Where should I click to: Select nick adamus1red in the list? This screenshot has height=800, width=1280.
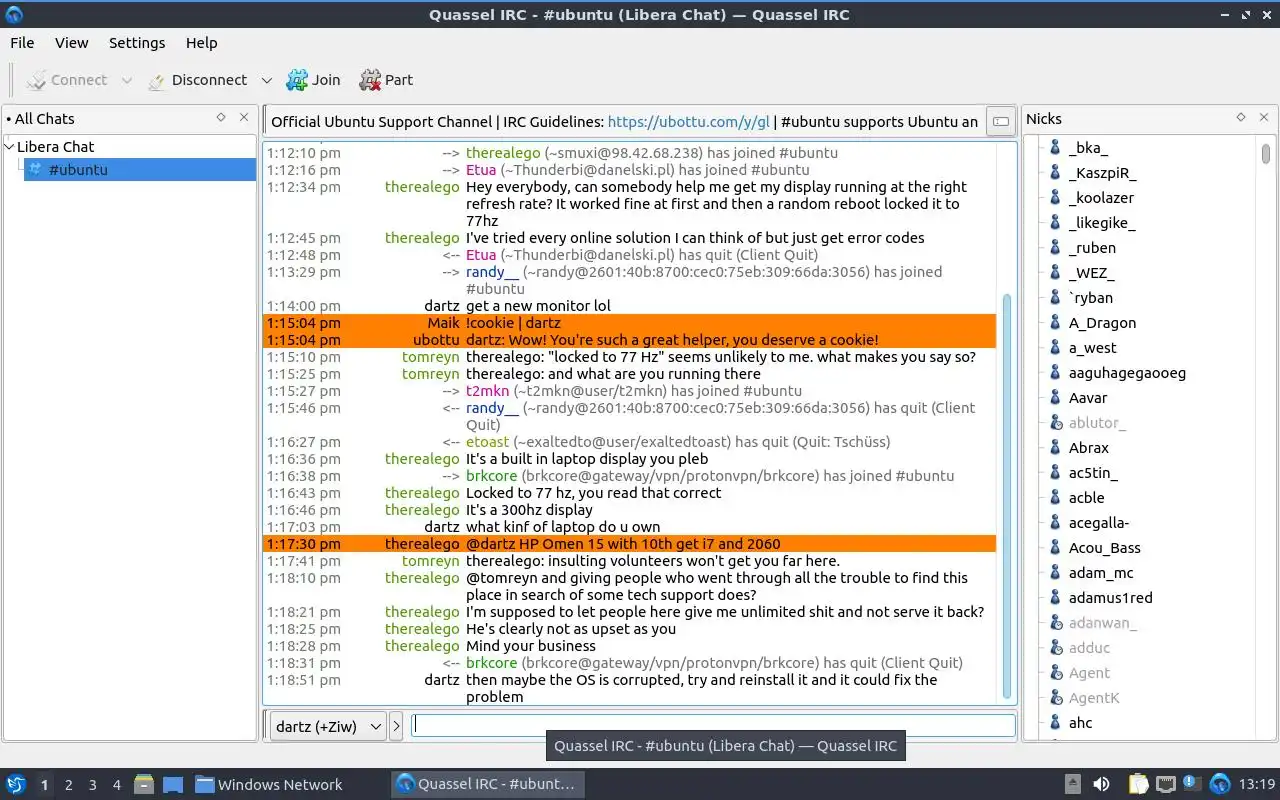pyautogui.click(x=1110, y=598)
